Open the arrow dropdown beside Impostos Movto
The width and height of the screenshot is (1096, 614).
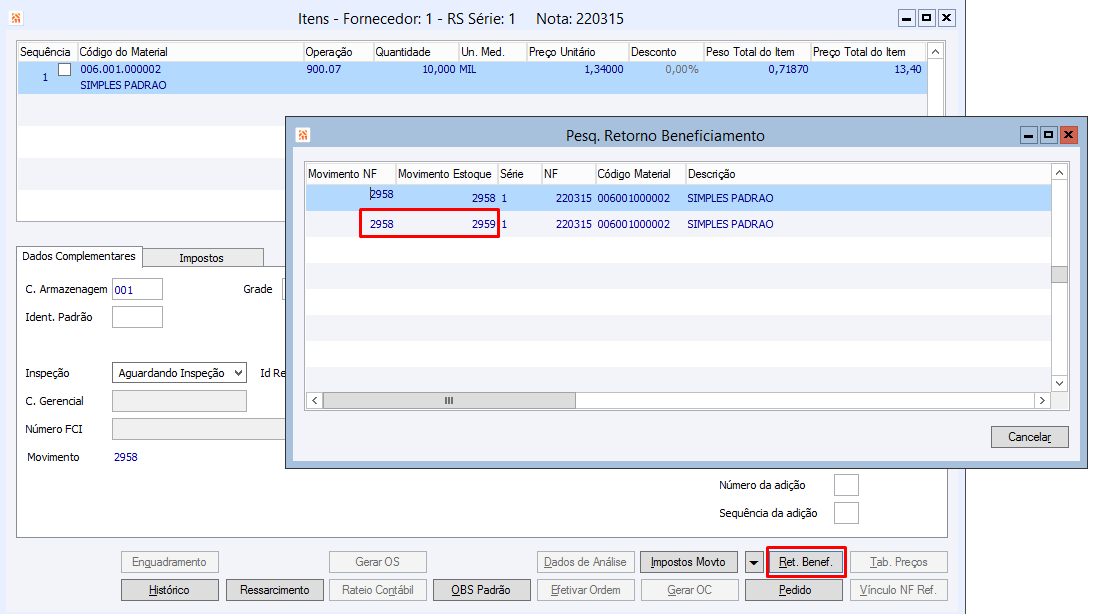click(x=754, y=562)
